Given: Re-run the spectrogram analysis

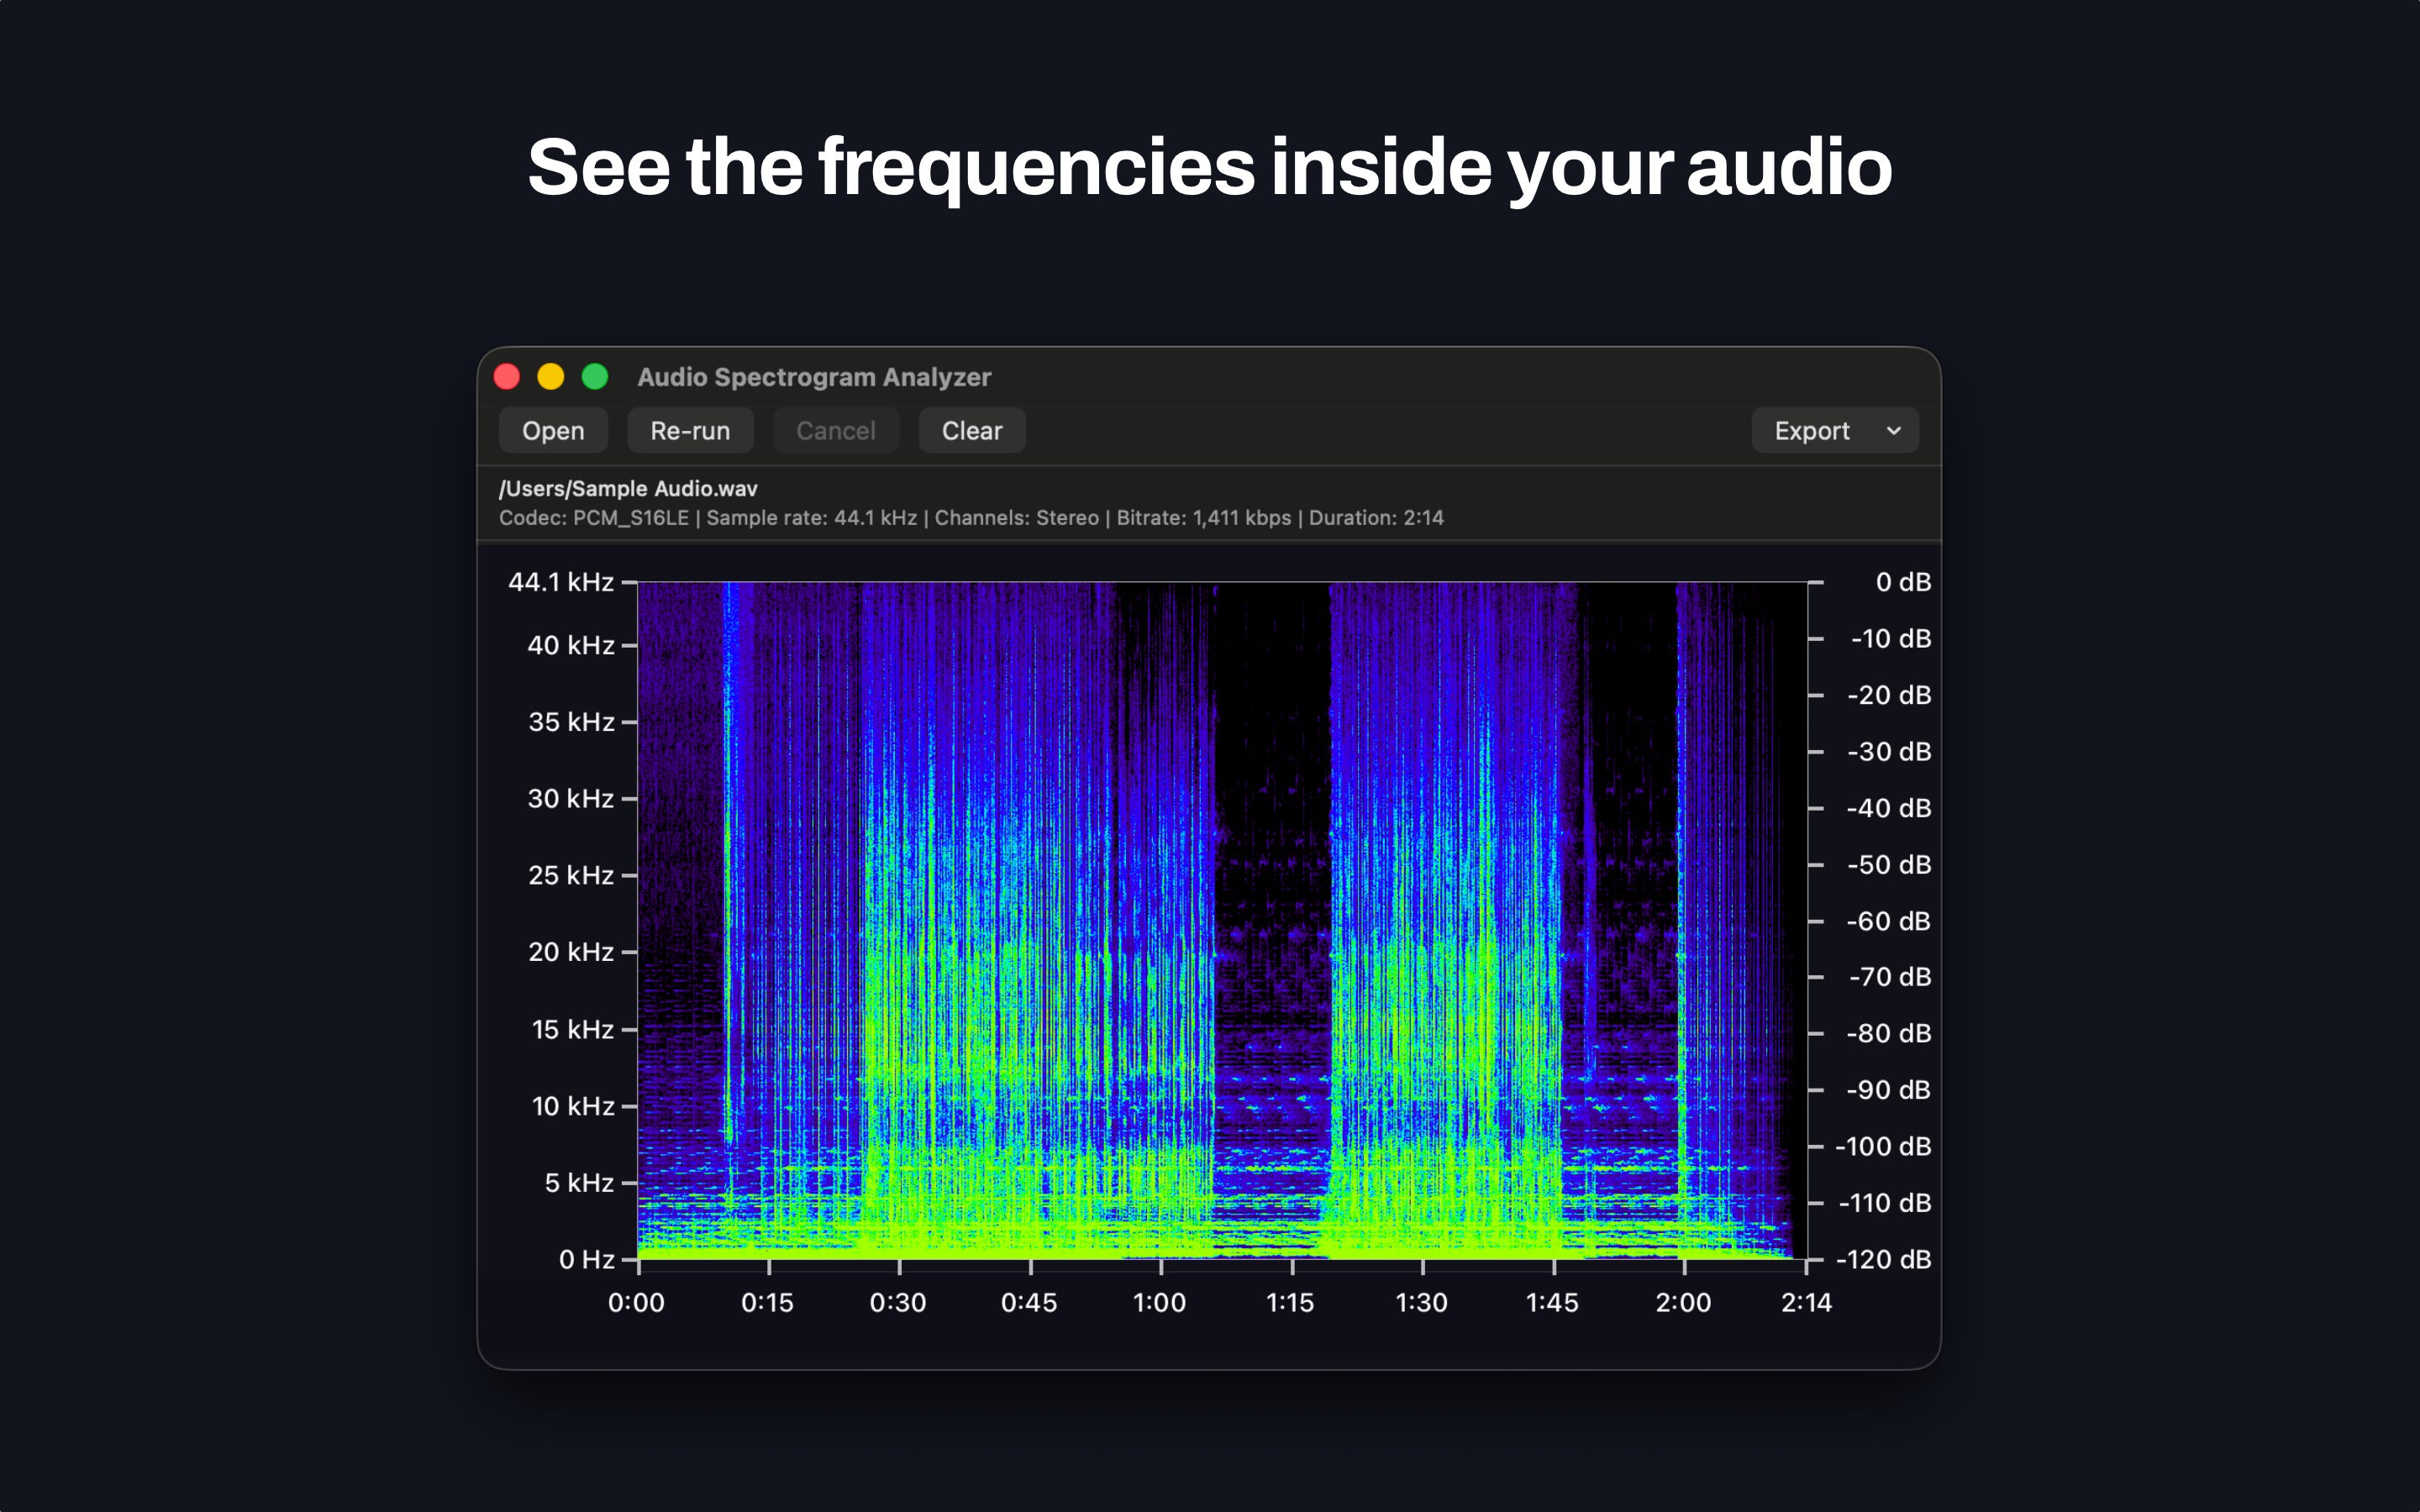Looking at the screenshot, I should (690, 431).
